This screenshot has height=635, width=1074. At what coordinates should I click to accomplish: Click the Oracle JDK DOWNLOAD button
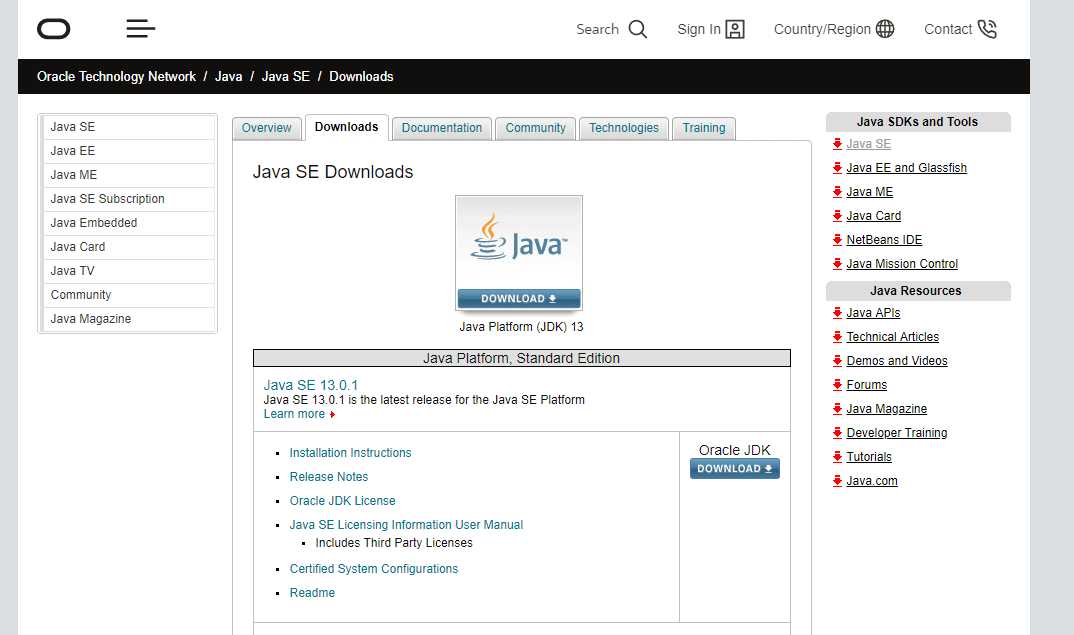tap(735, 469)
